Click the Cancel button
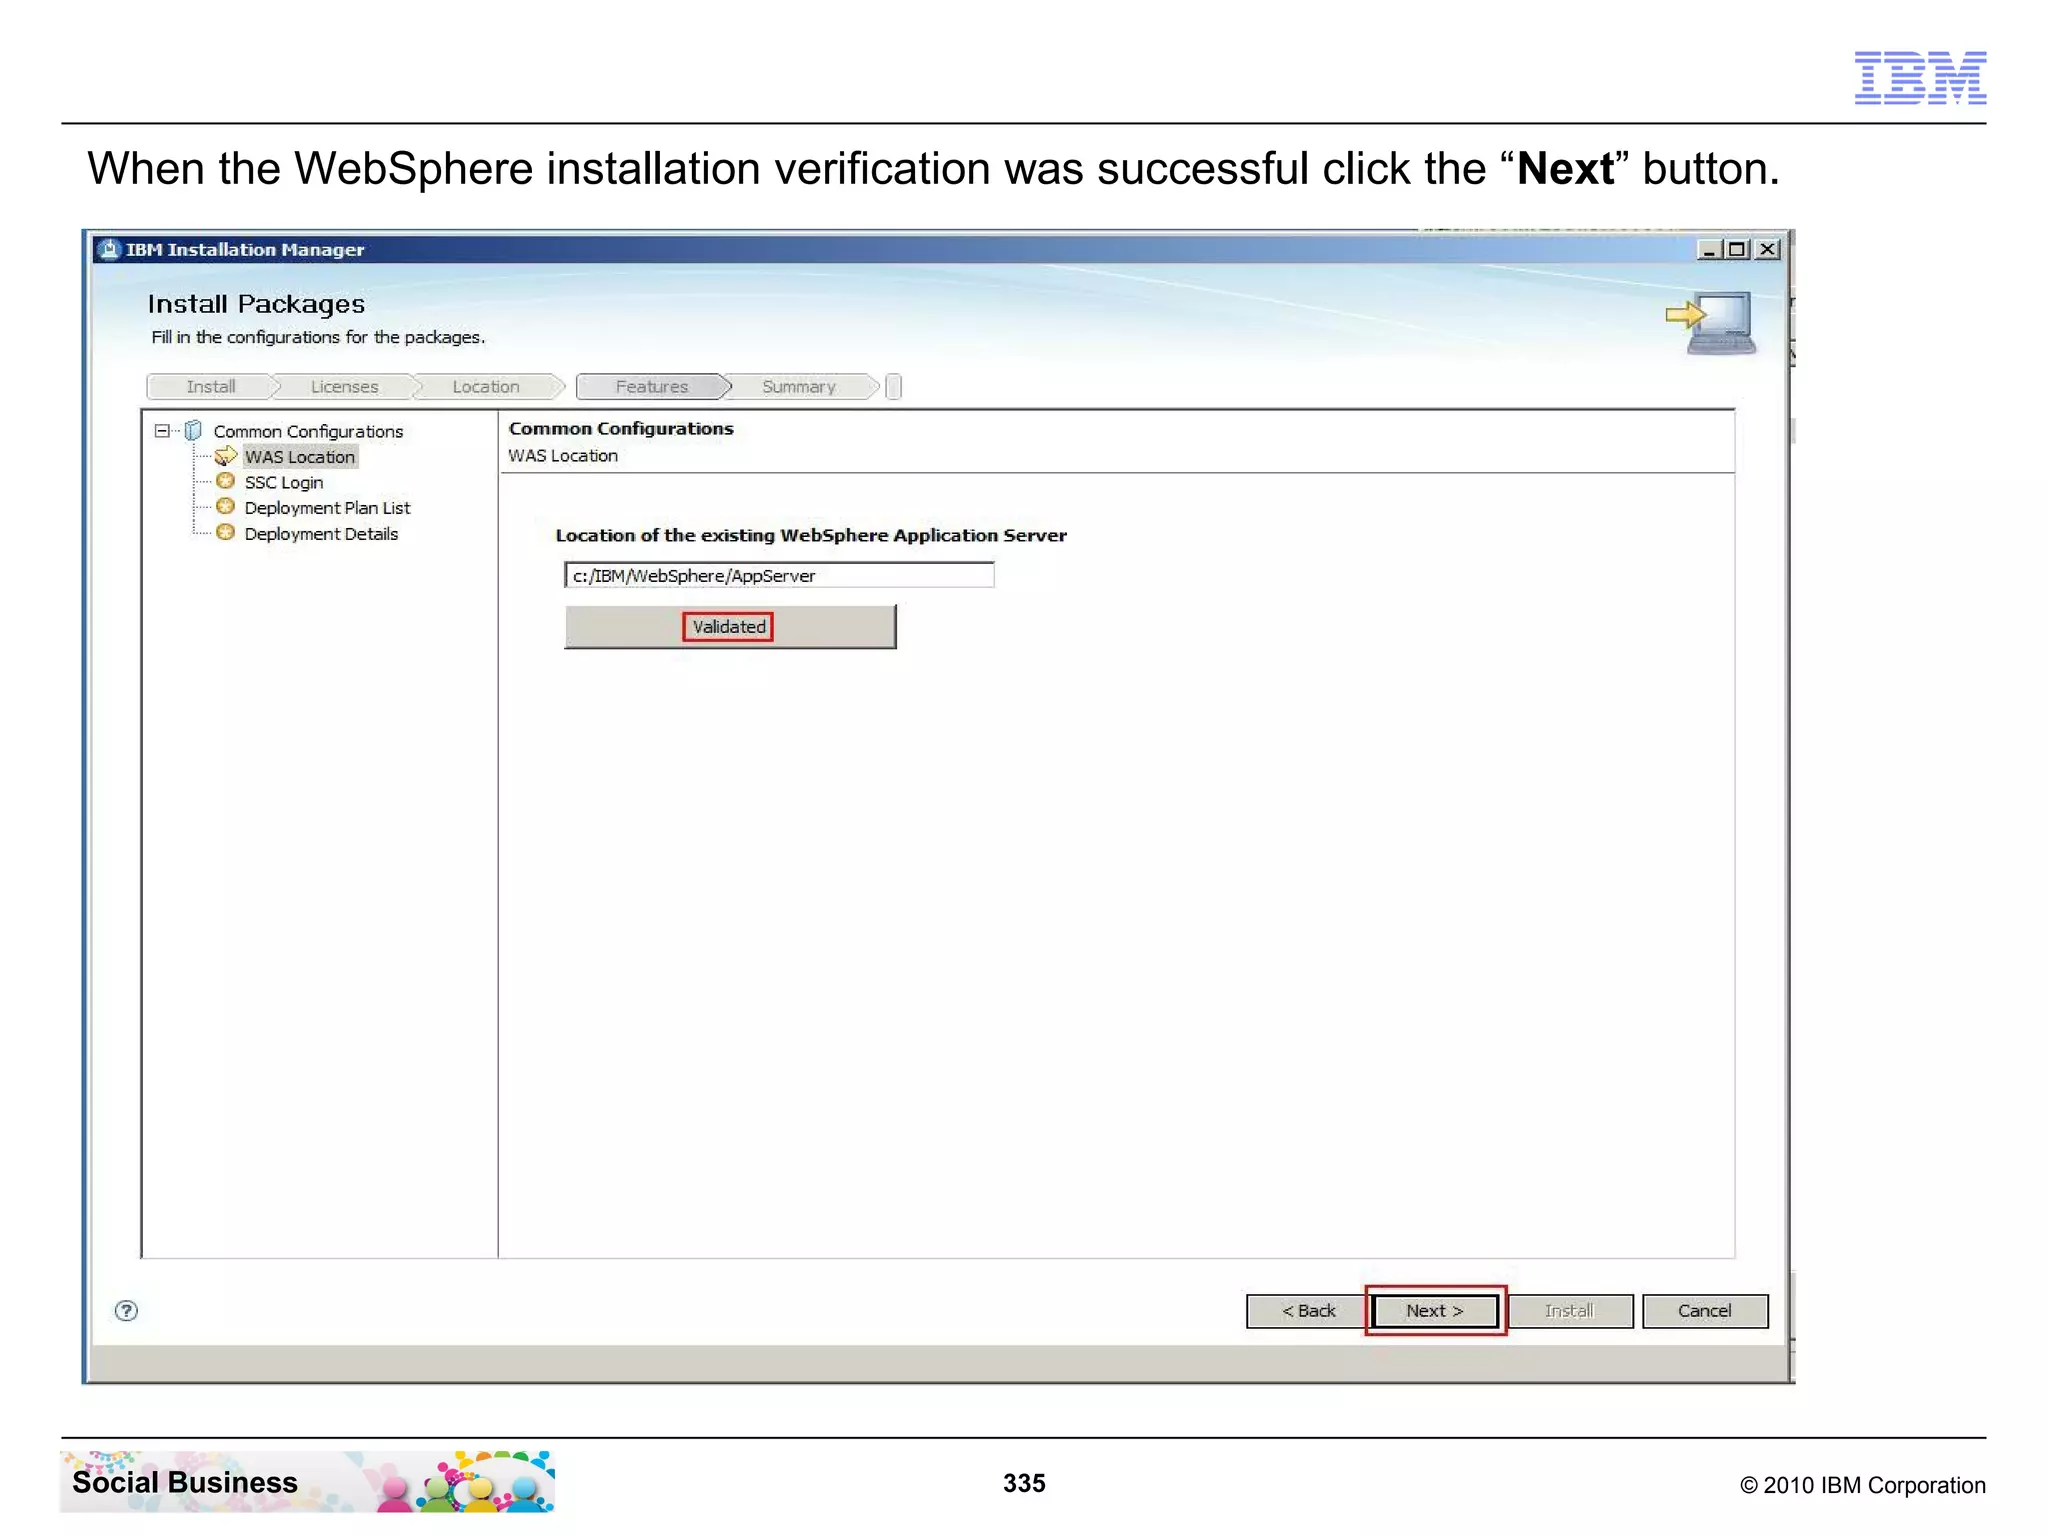Screen dimensions: 2048x1536 (x=1704, y=1310)
